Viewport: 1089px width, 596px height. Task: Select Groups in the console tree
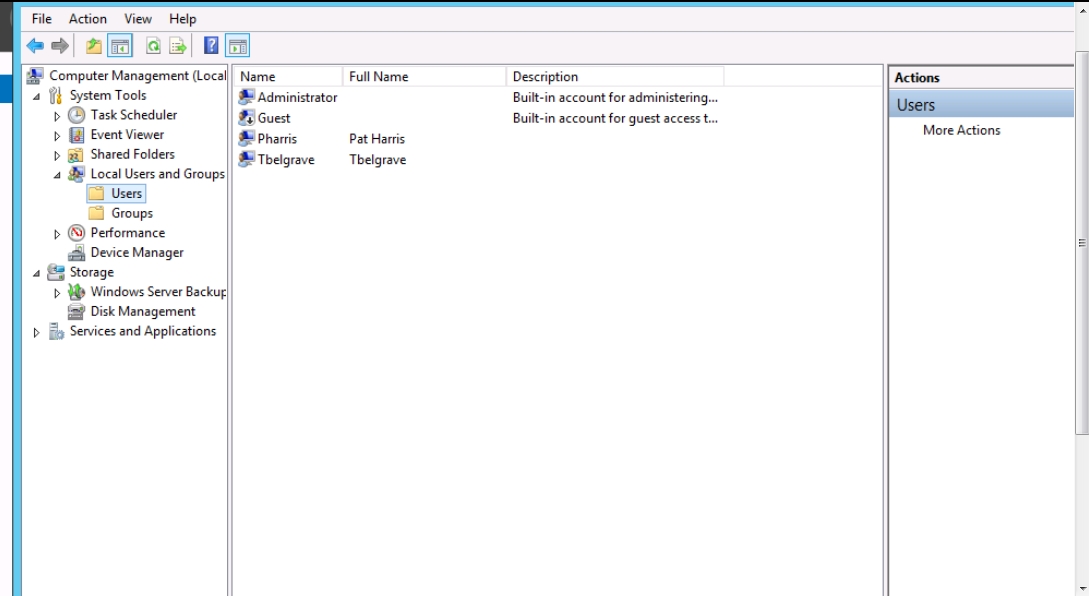[x=132, y=213]
